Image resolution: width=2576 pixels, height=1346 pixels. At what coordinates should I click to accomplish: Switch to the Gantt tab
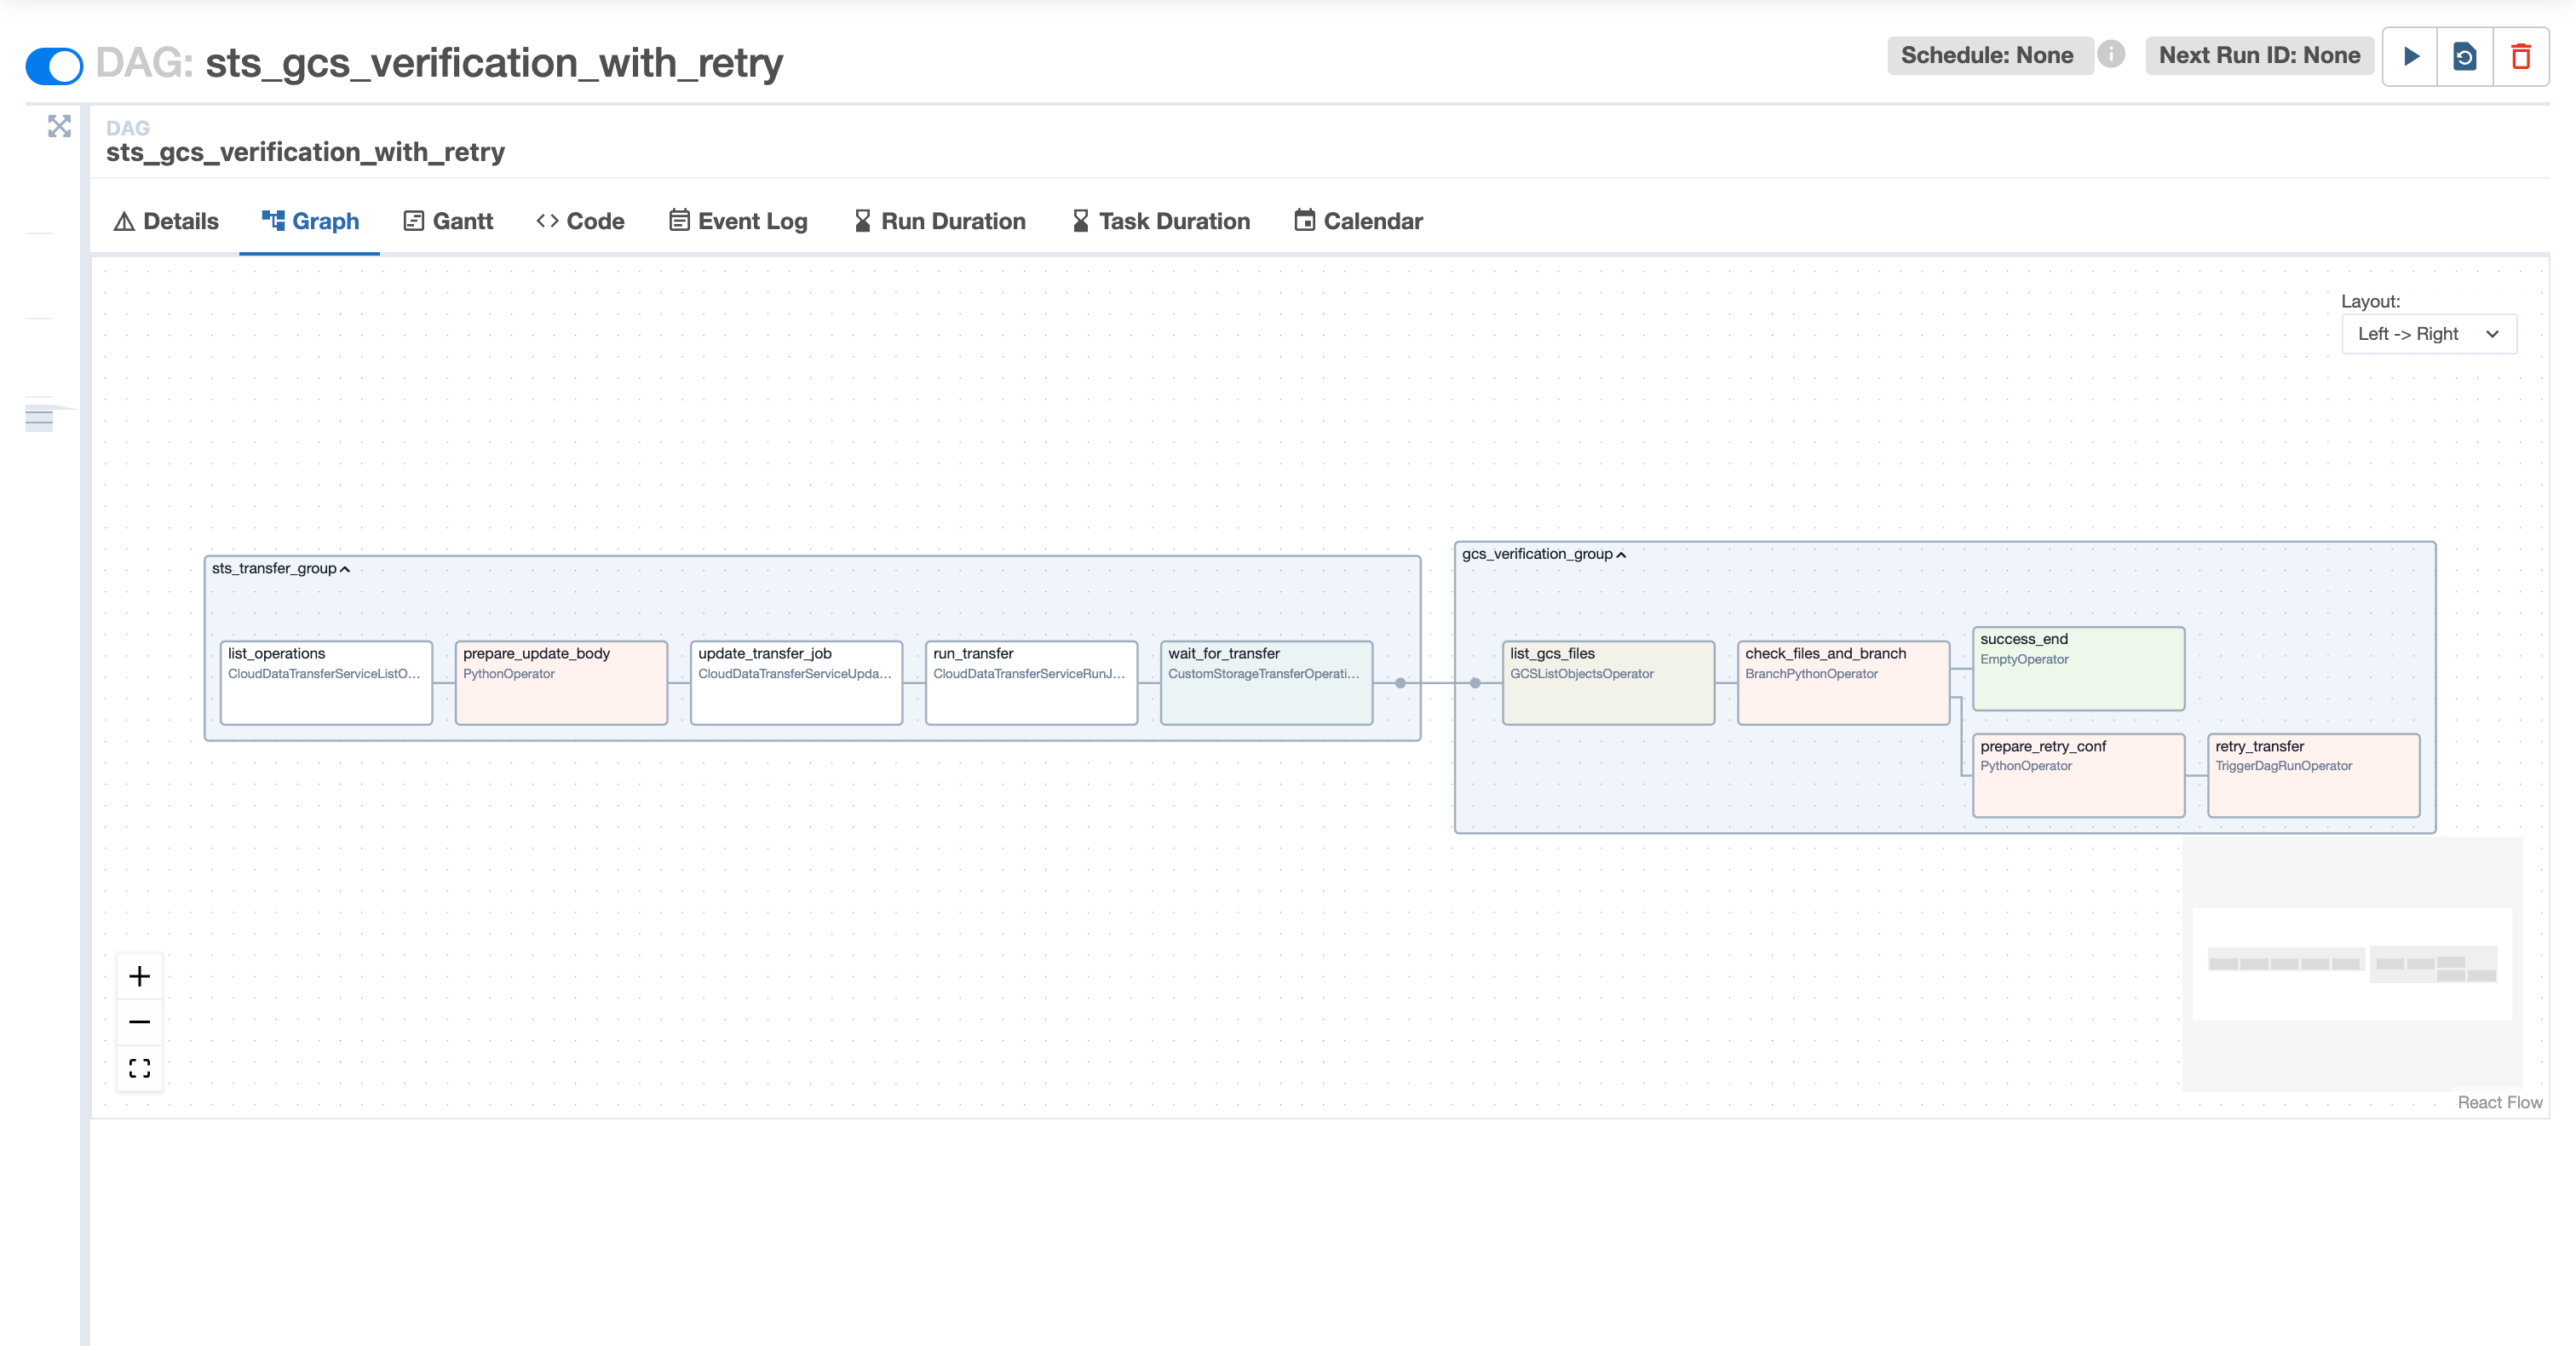tap(448, 221)
